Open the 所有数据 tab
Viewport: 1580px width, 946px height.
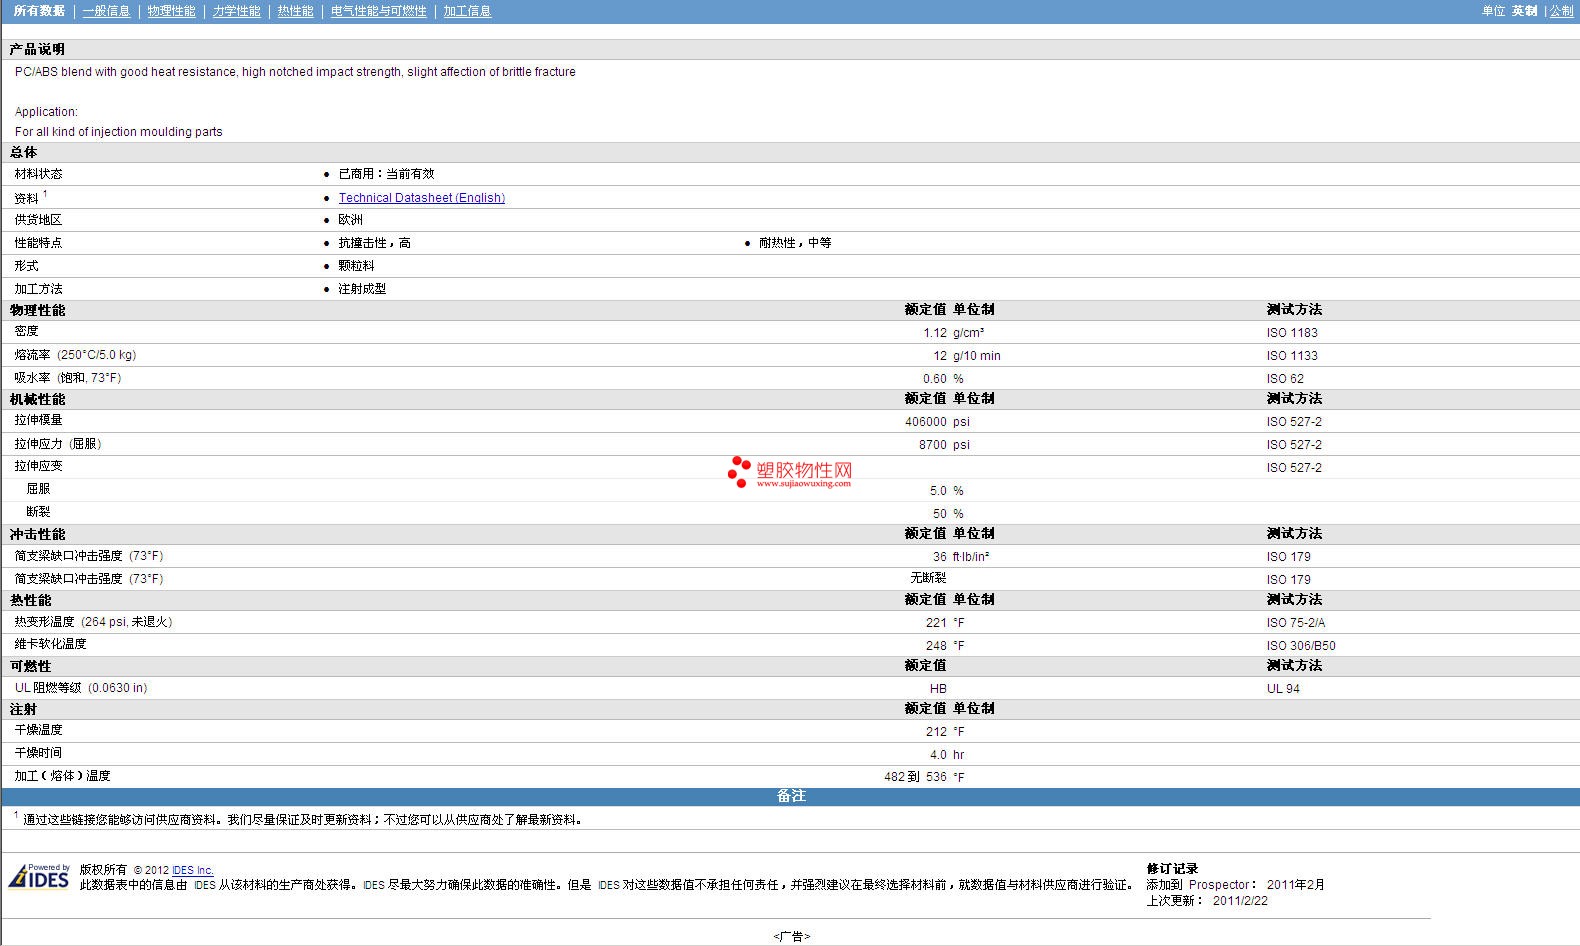pyautogui.click(x=39, y=11)
